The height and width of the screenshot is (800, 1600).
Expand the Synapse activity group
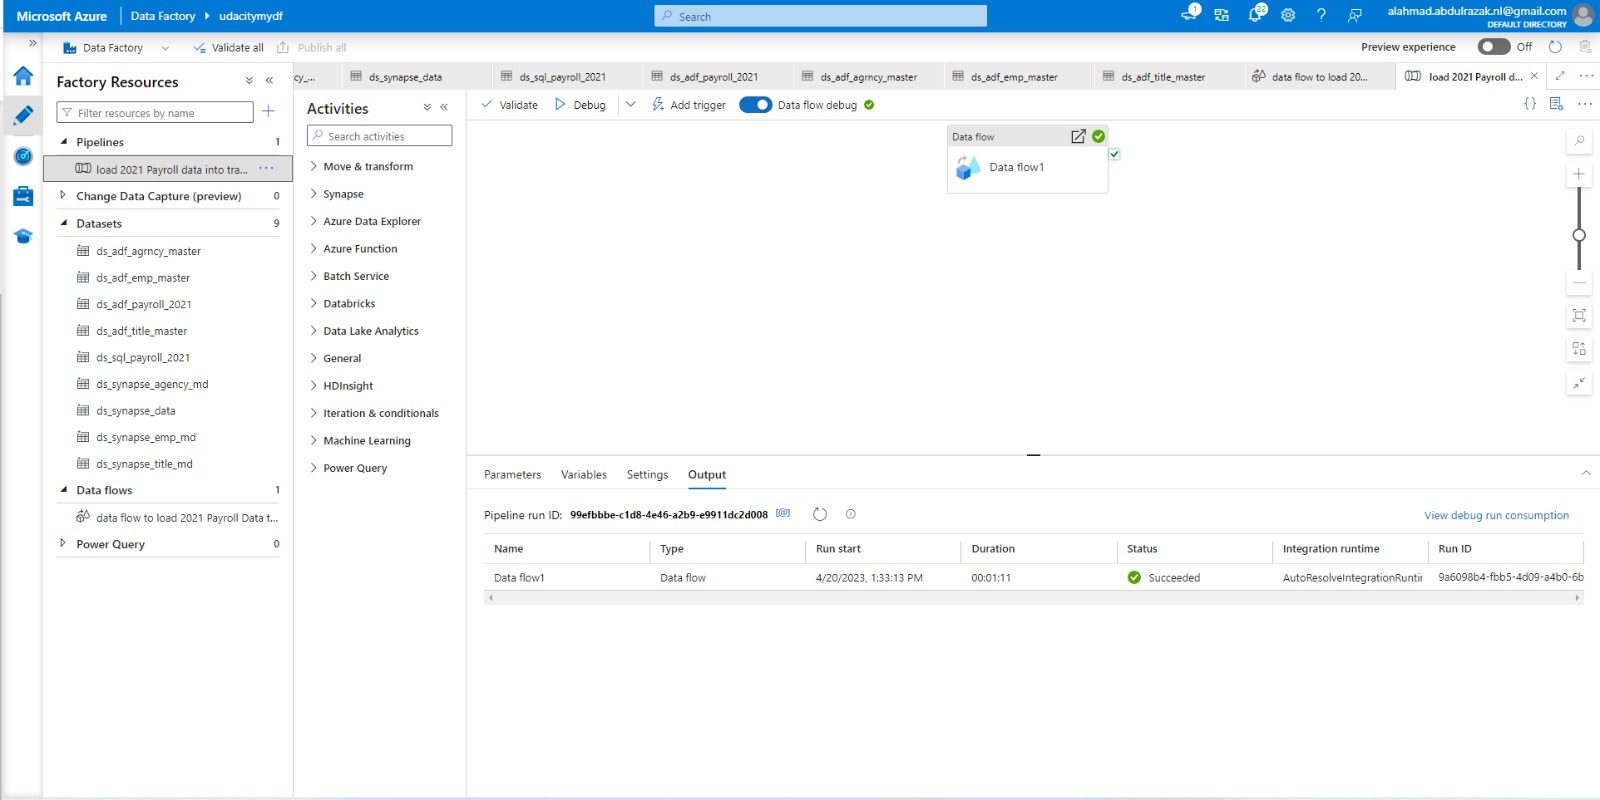[x=313, y=194]
